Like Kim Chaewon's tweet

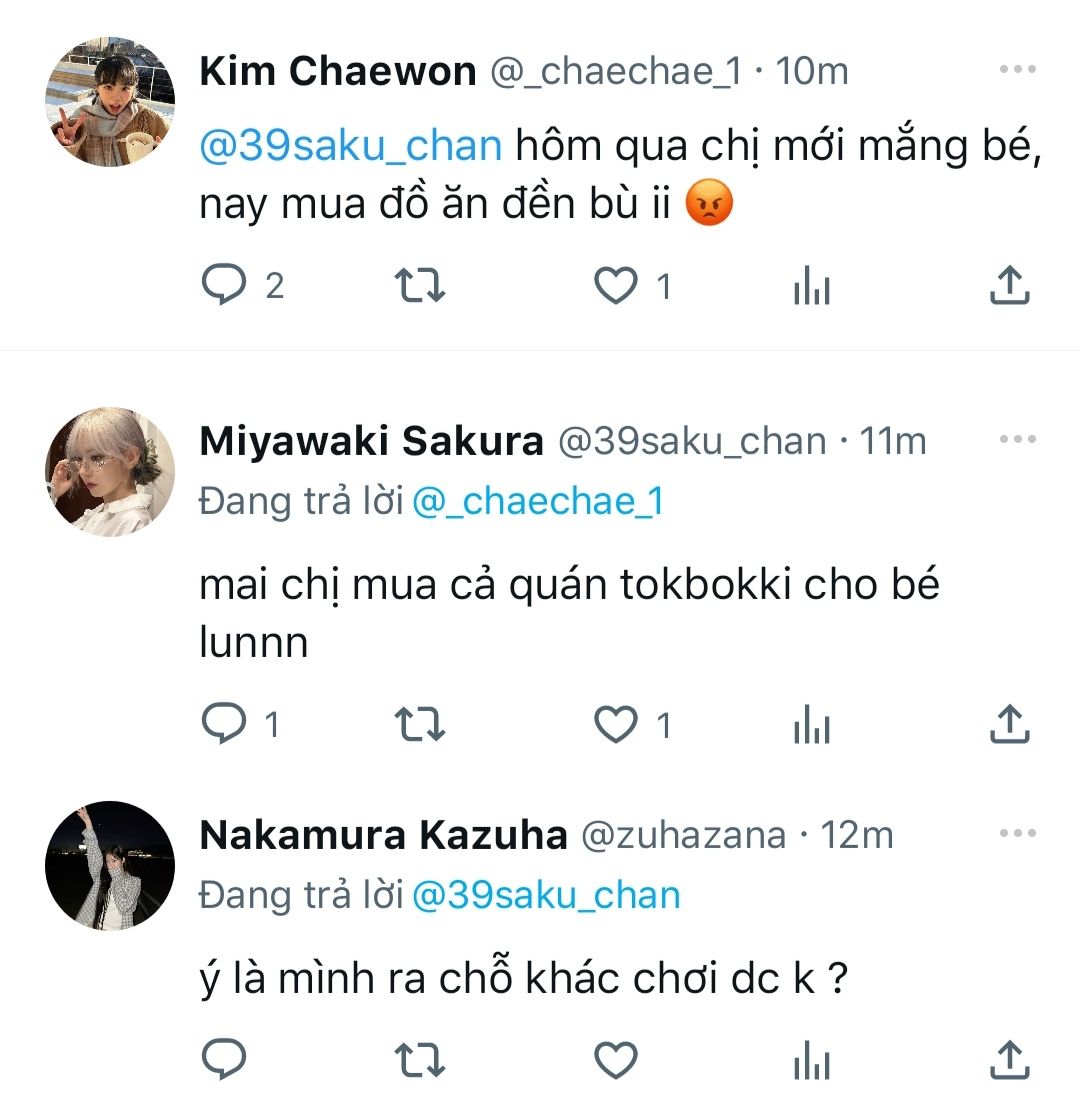[x=616, y=287]
